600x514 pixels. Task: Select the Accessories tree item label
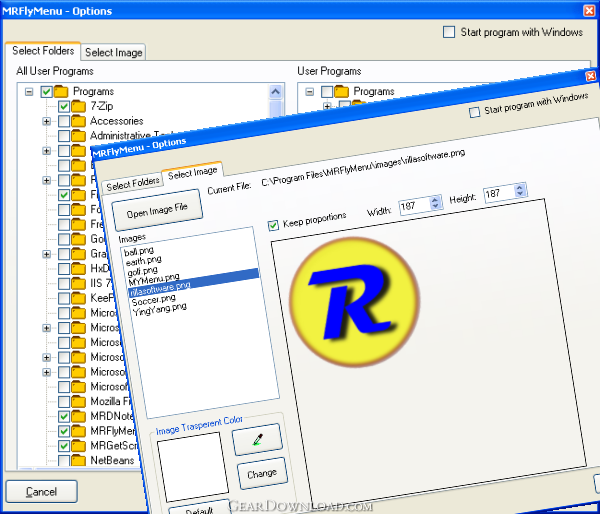click(x=117, y=121)
